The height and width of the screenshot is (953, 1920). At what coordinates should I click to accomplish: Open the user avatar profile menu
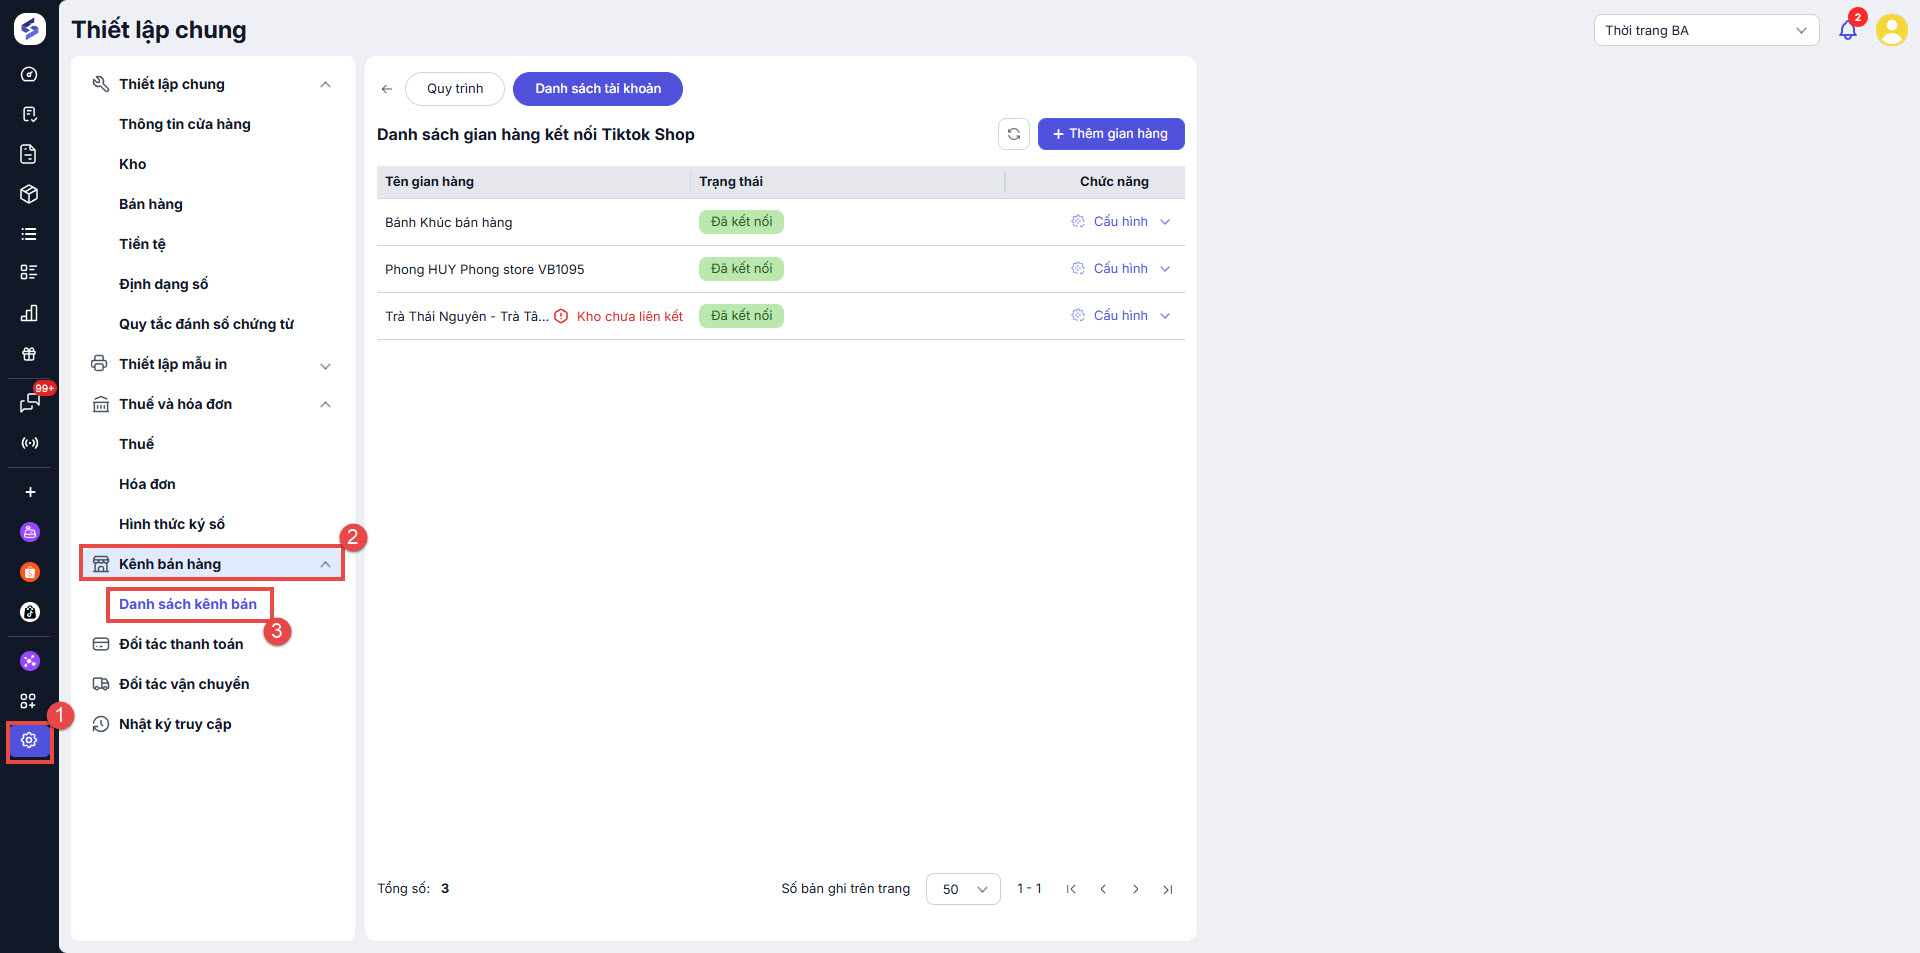[x=1891, y=30]
